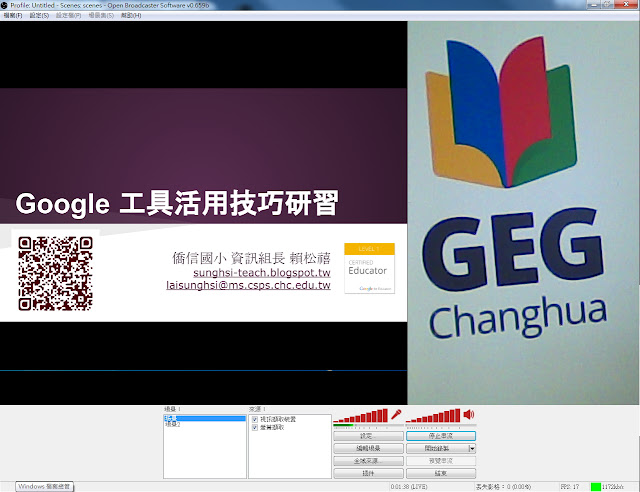Start recording with 開始錄製

pyautogui.click(x=437, y=449)
